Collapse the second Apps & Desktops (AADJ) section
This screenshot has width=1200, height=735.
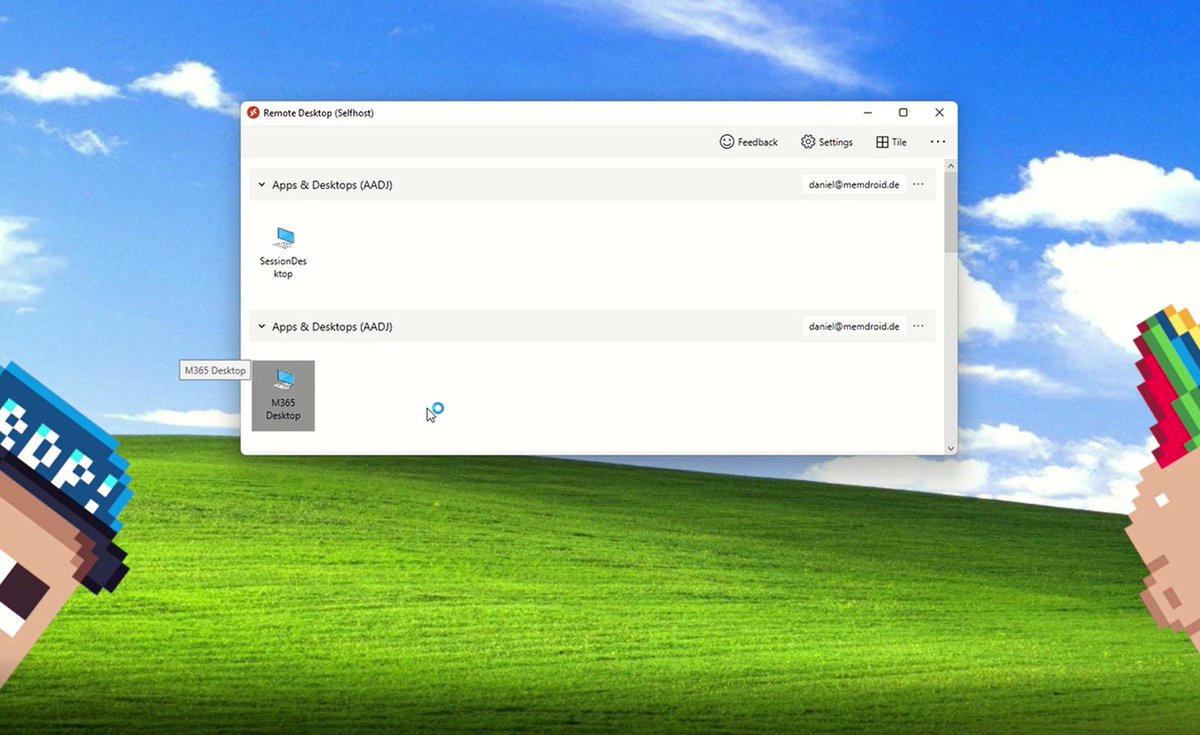[262, 327]
